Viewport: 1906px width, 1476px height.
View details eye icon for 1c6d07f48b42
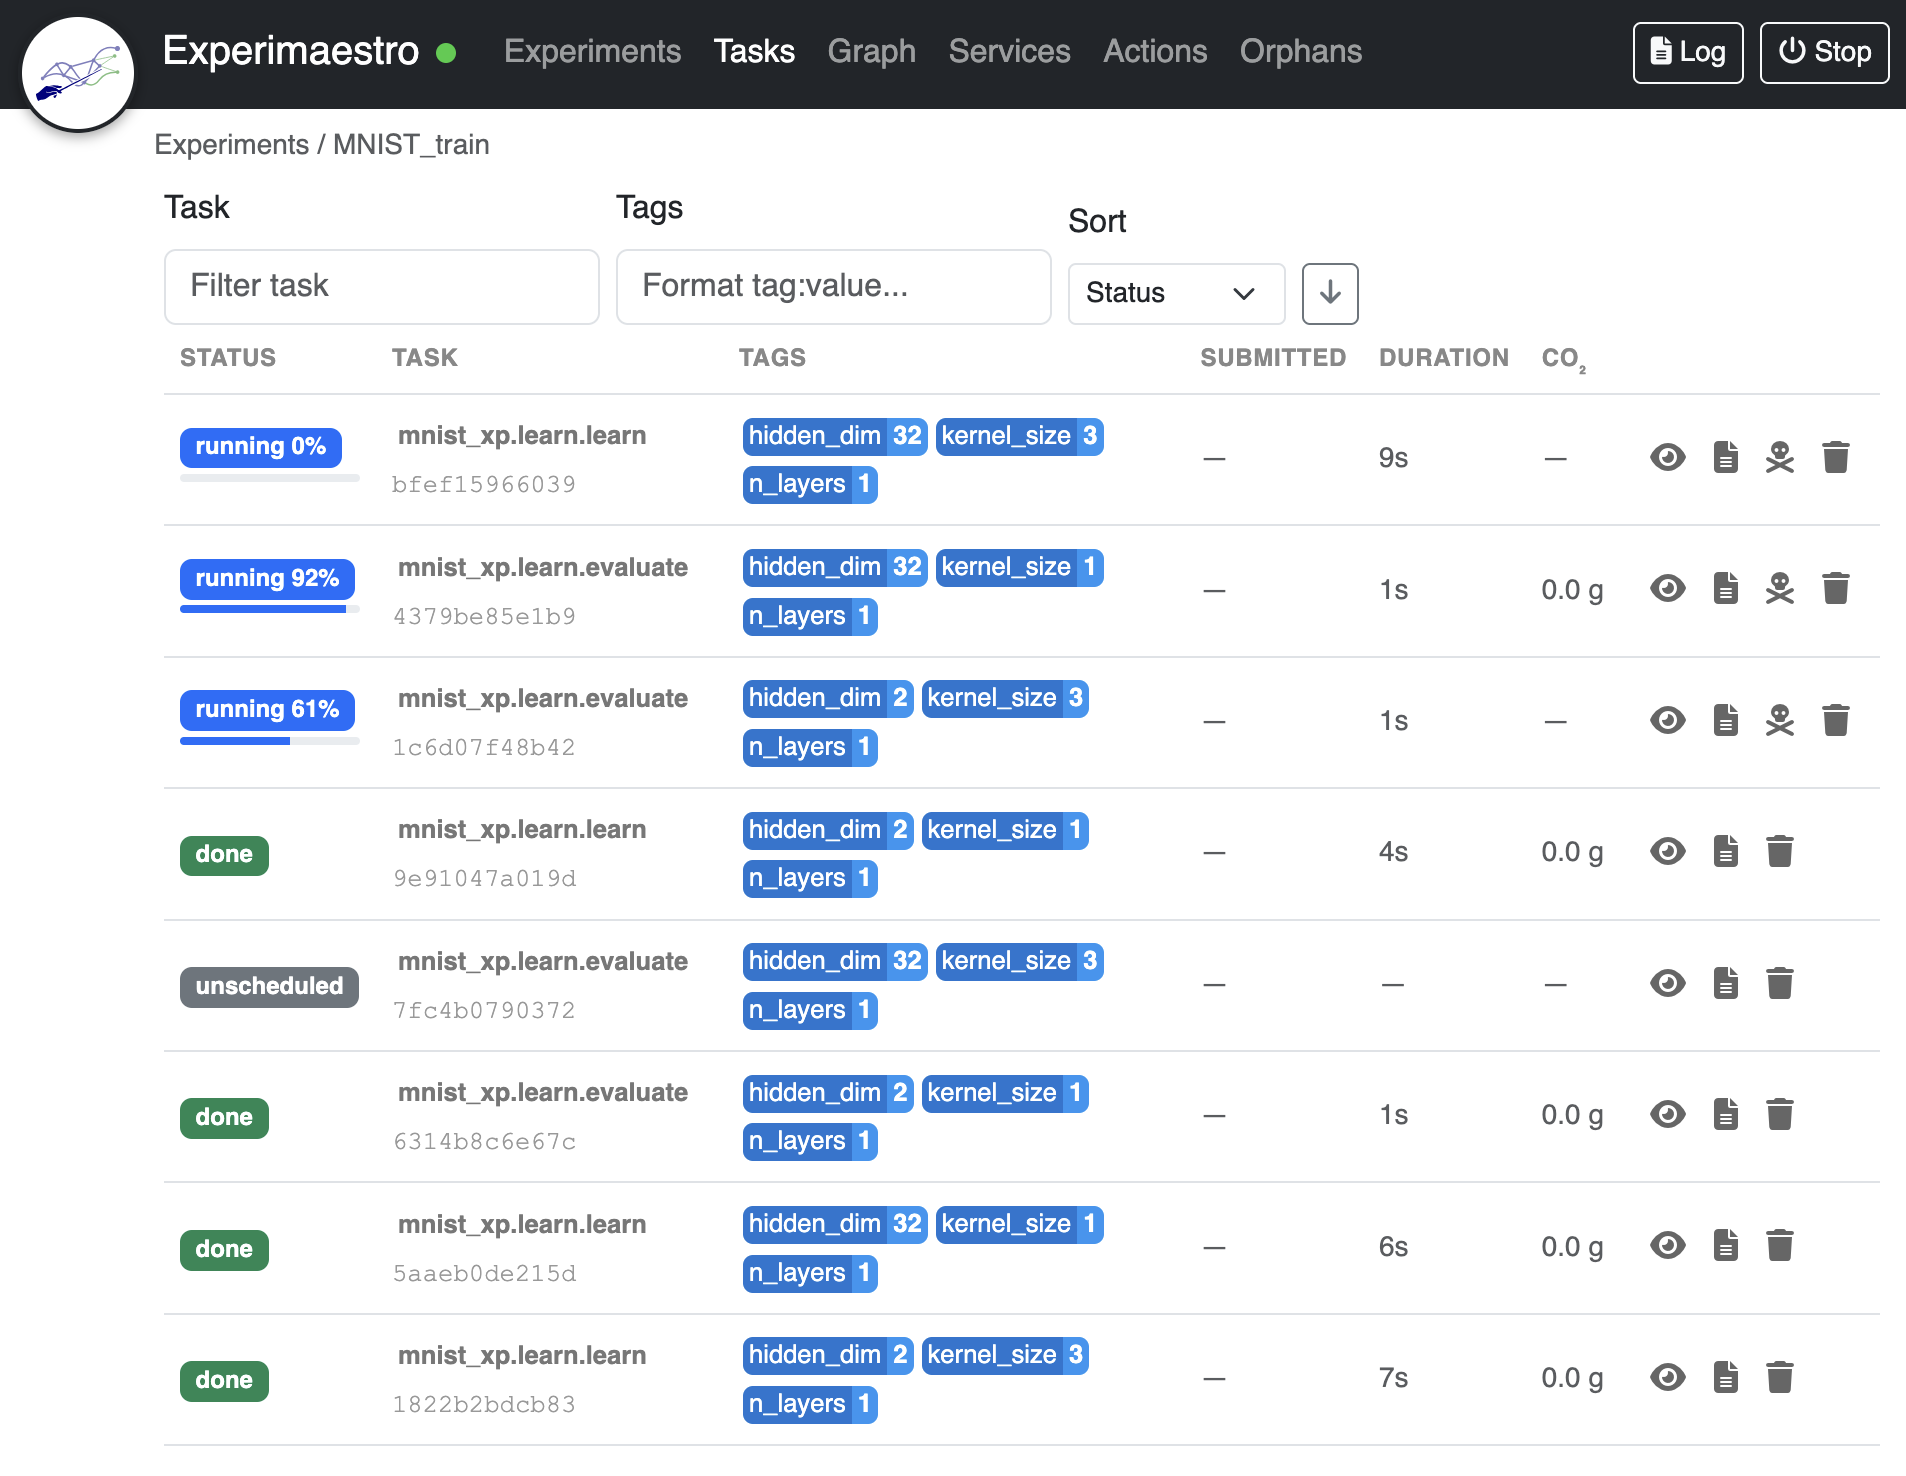click(1667, 721)
